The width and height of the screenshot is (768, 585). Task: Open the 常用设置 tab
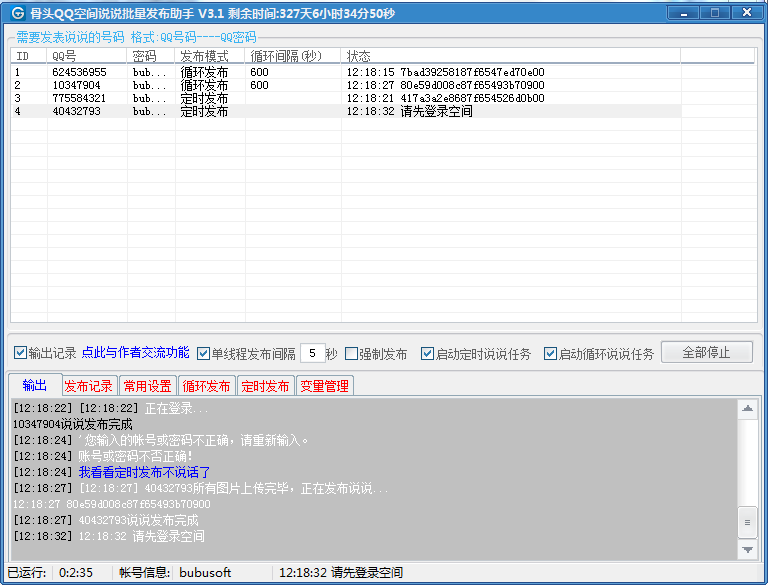pyautogui.click(x=147, y=386)
